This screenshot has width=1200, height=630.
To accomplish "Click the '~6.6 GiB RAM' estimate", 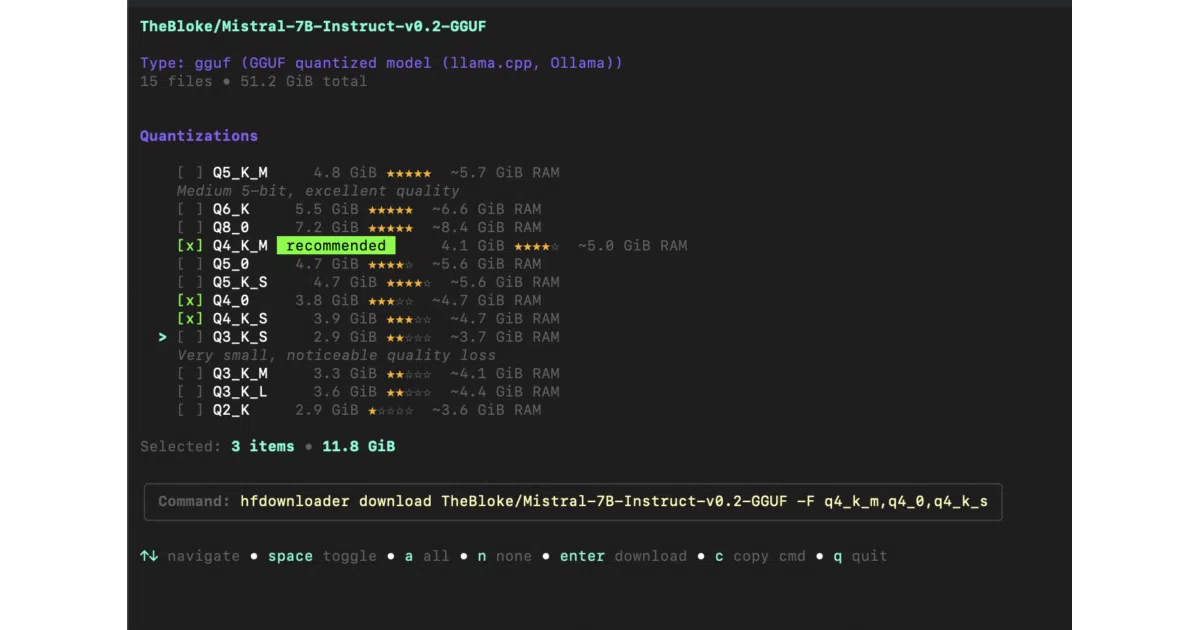I will [x=486, y=210].
